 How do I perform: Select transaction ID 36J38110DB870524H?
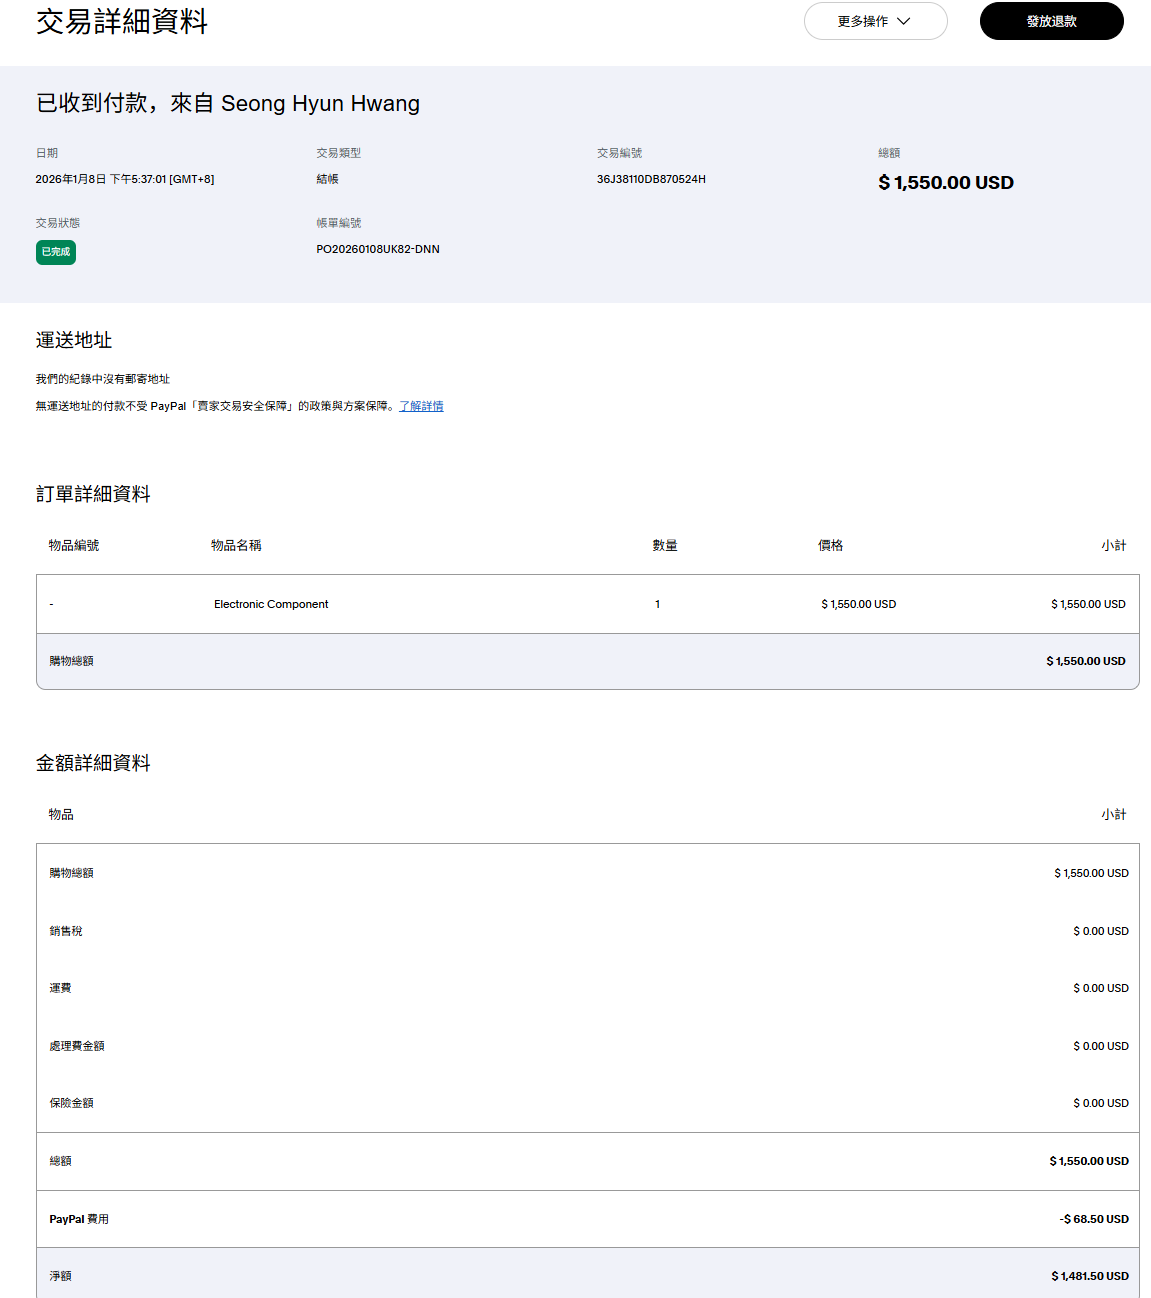click(651, 179)
